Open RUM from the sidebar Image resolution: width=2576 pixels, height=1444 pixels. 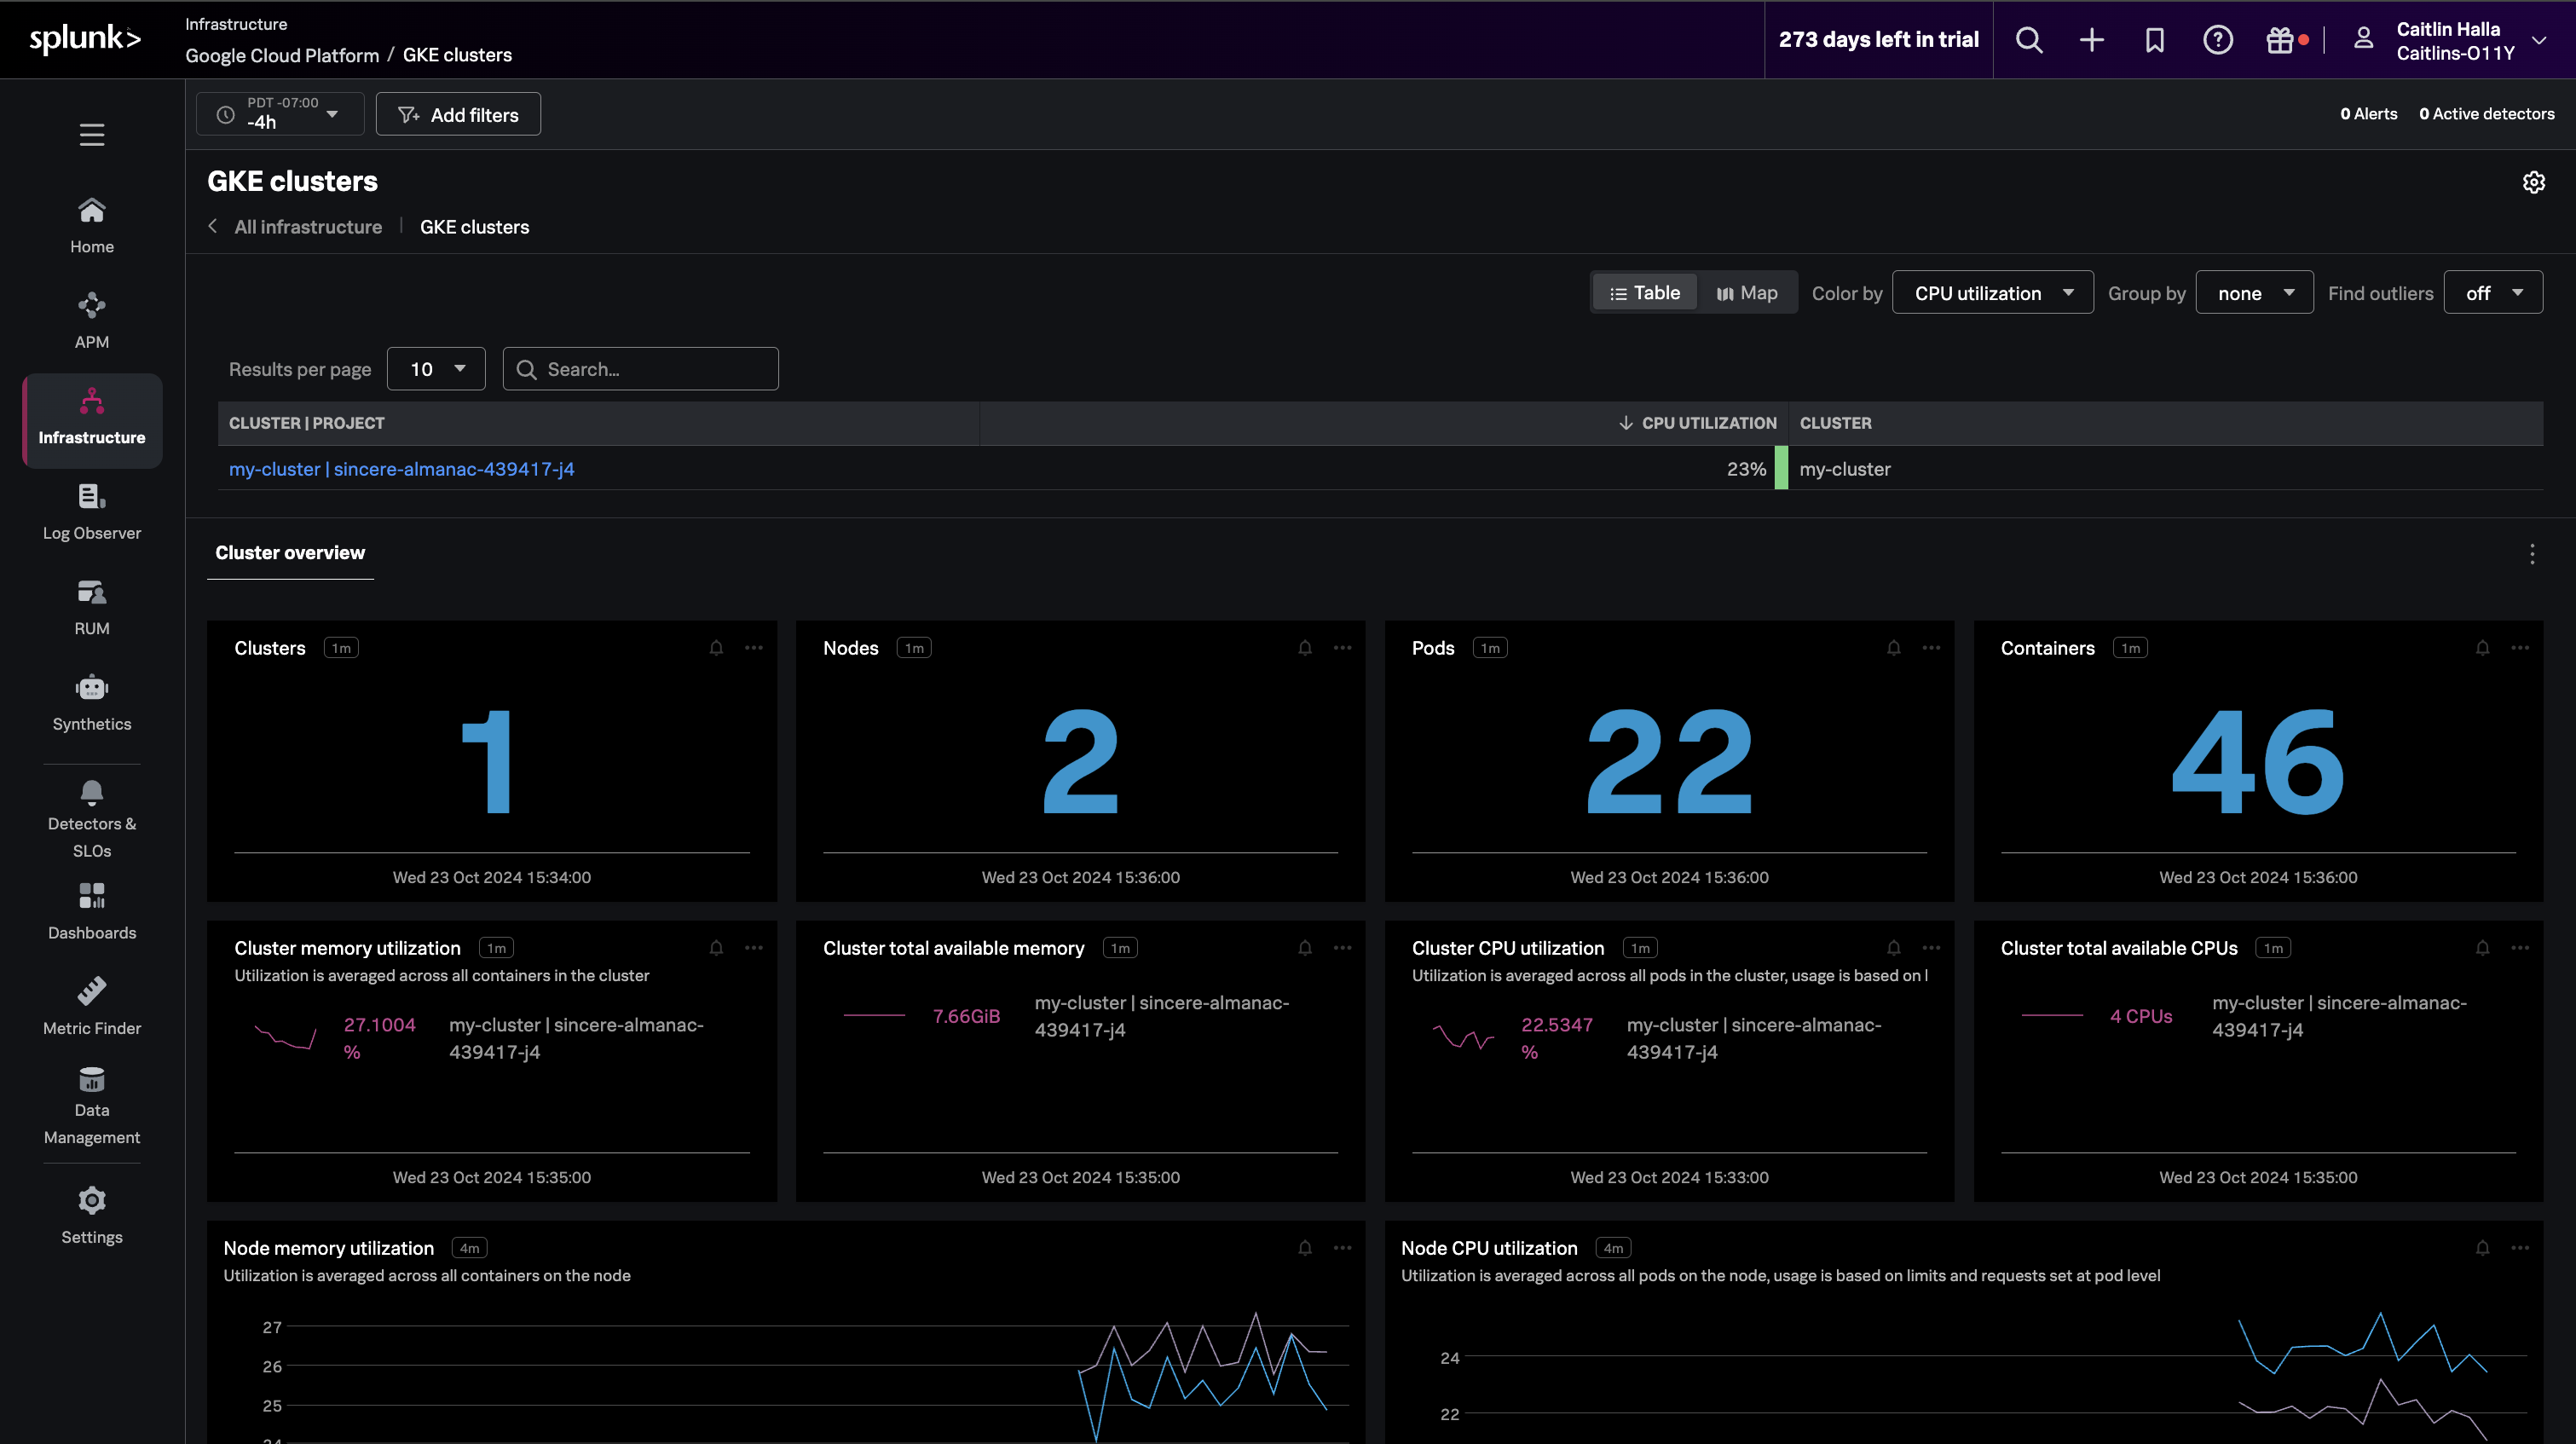92,607
